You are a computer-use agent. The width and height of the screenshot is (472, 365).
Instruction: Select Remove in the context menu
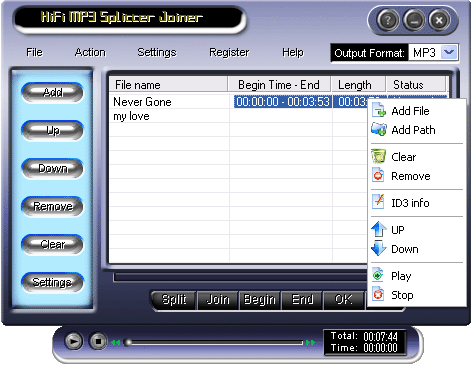pos(417,176)
